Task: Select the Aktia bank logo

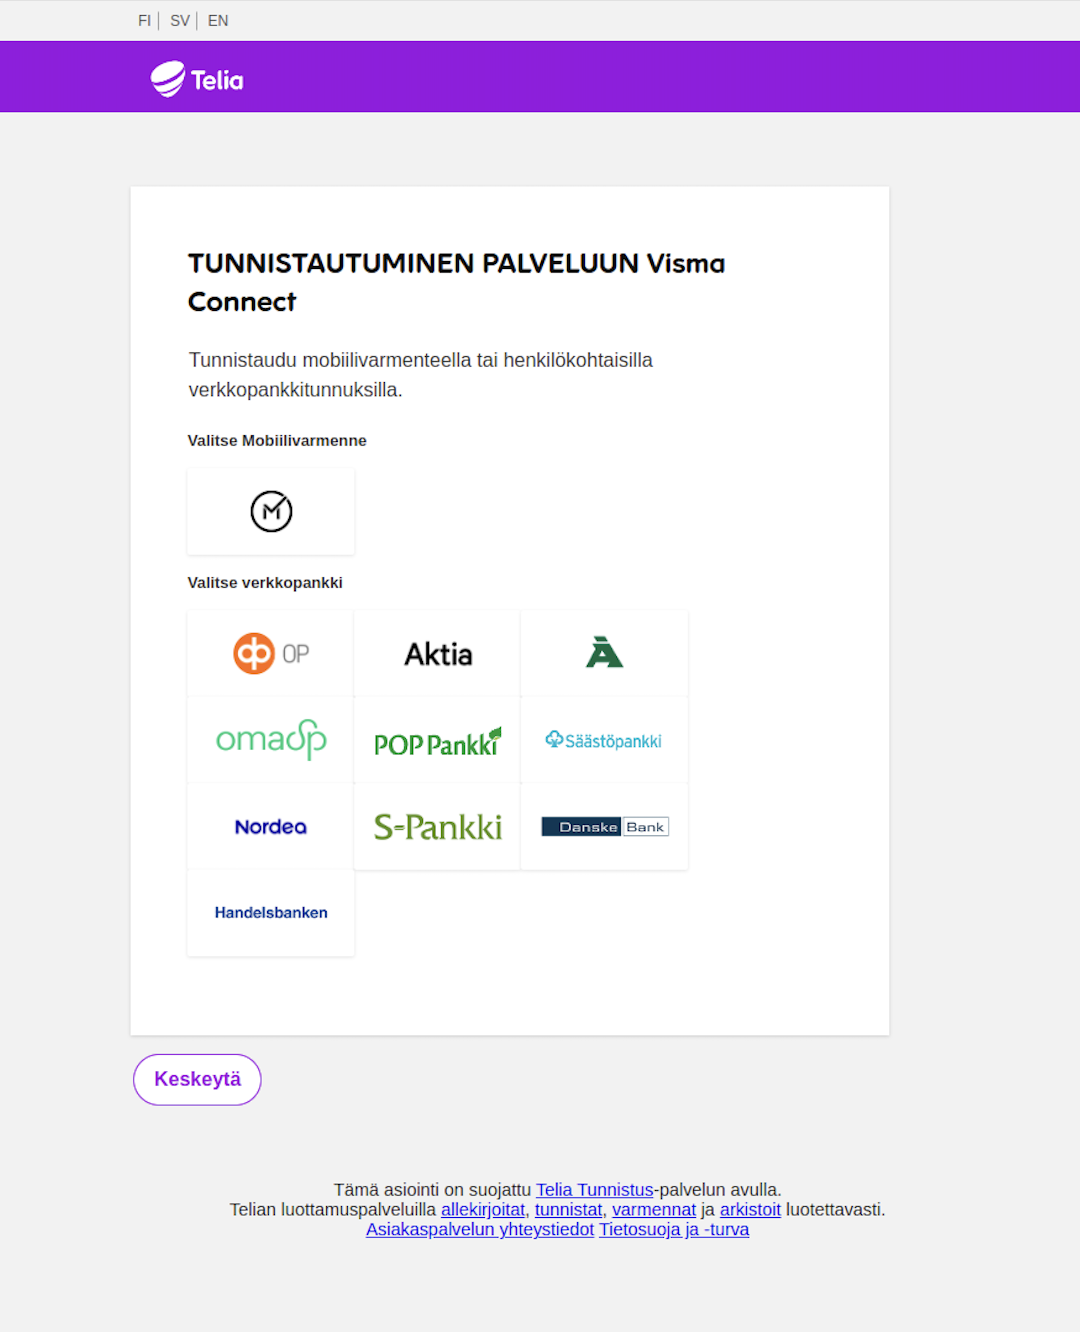Action: pyautogui.click(x=438, y=654)
